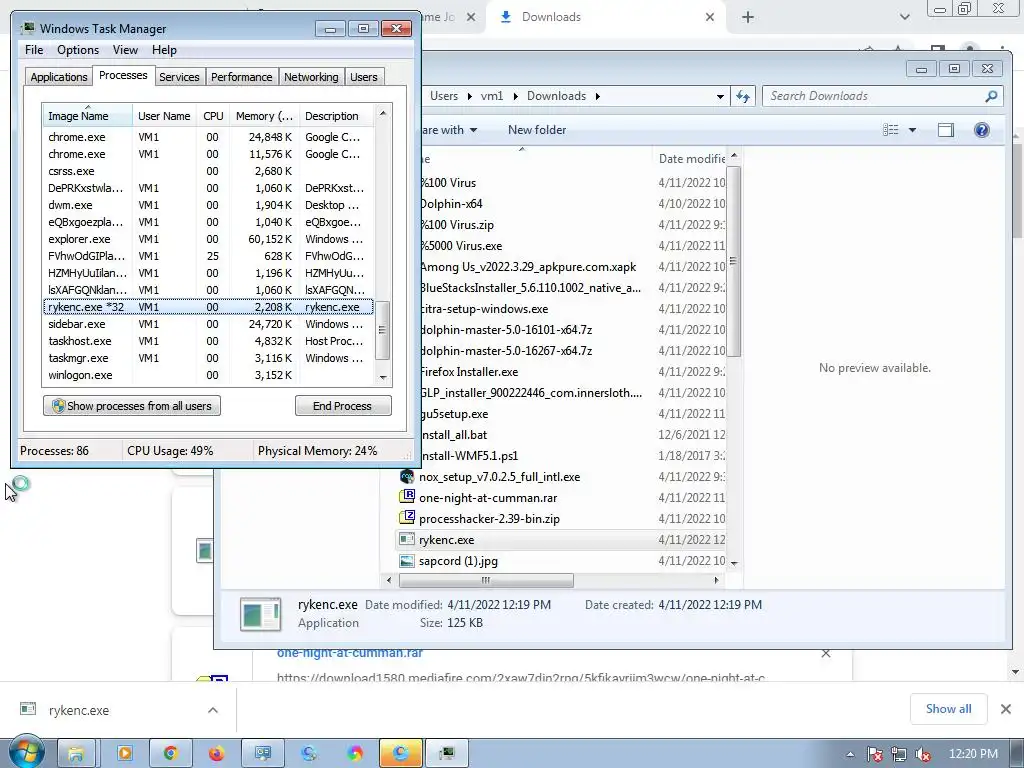Click Show all downloads button
Screen dimensions: 1024x768
pyautogui.click(x=948, y=709)
